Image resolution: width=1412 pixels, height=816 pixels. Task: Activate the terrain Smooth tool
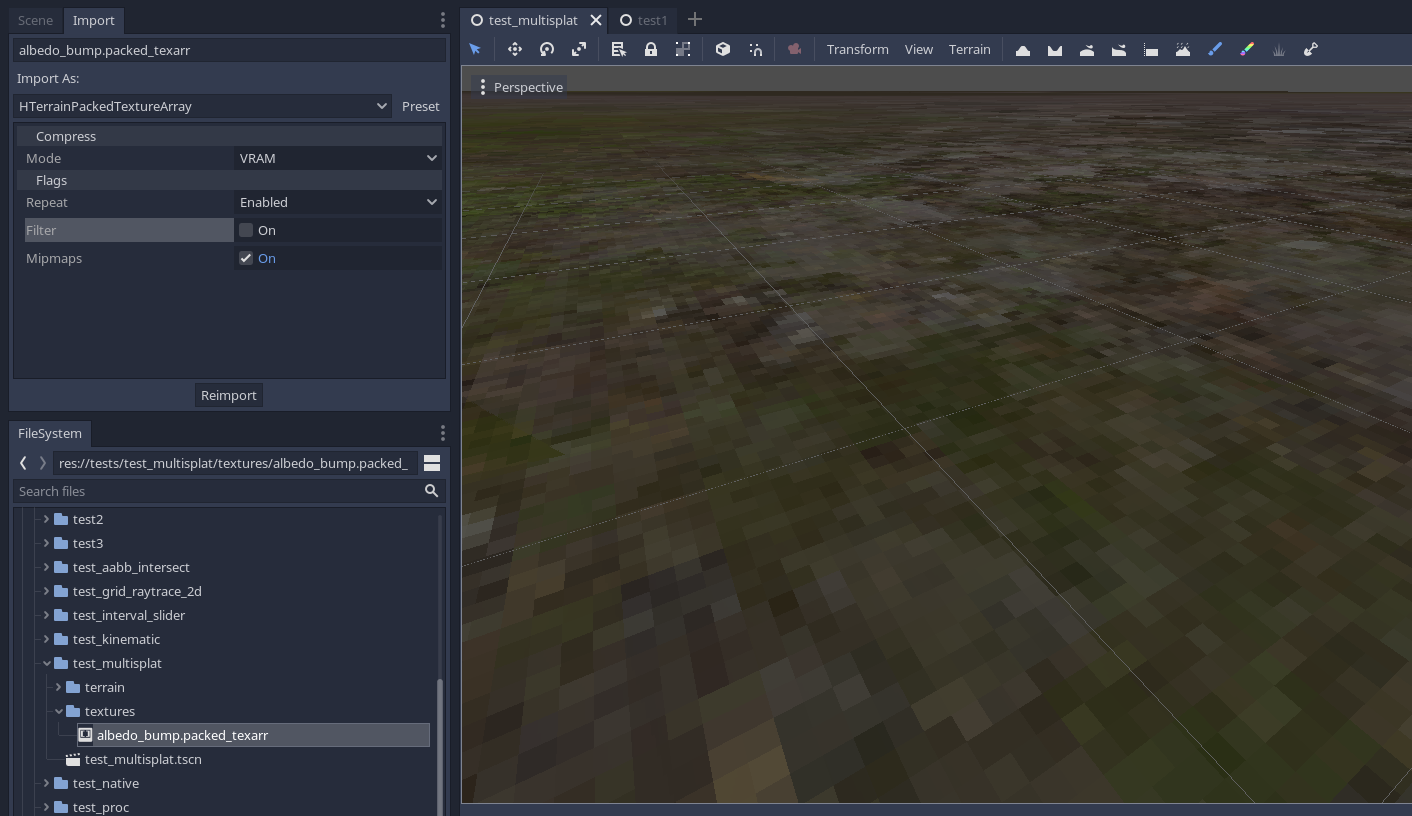click(x=1087, y=49)
